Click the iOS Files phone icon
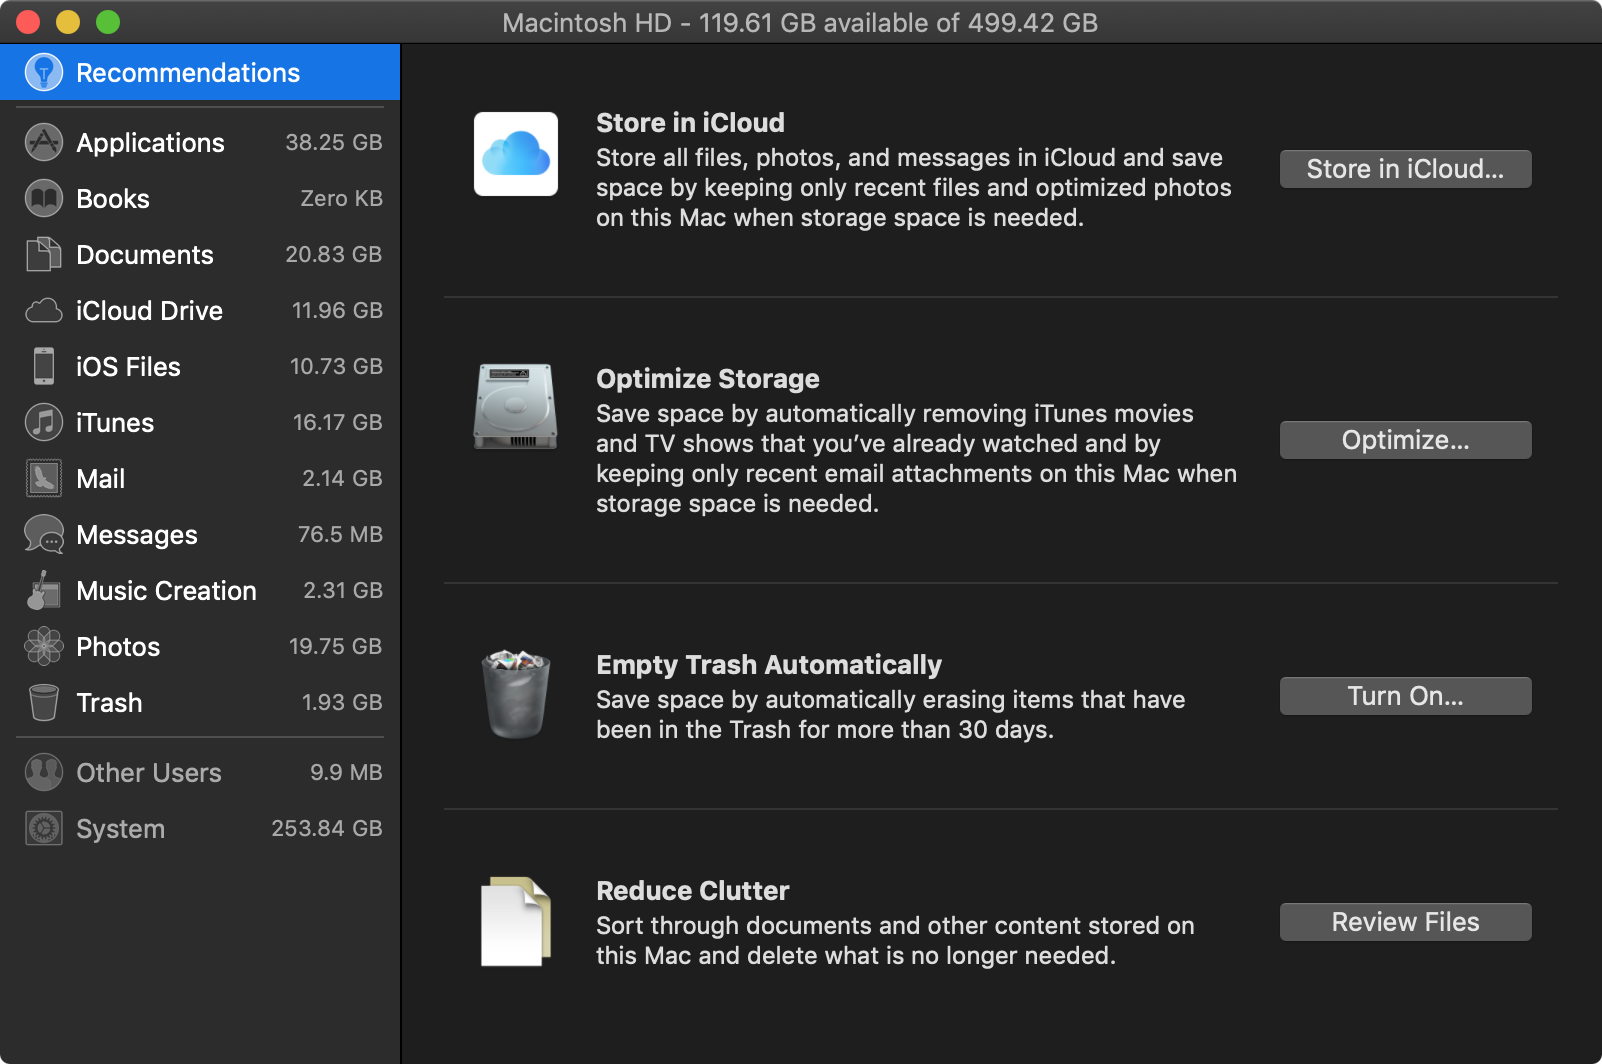1602x1064 pixels. coord(44,366)
